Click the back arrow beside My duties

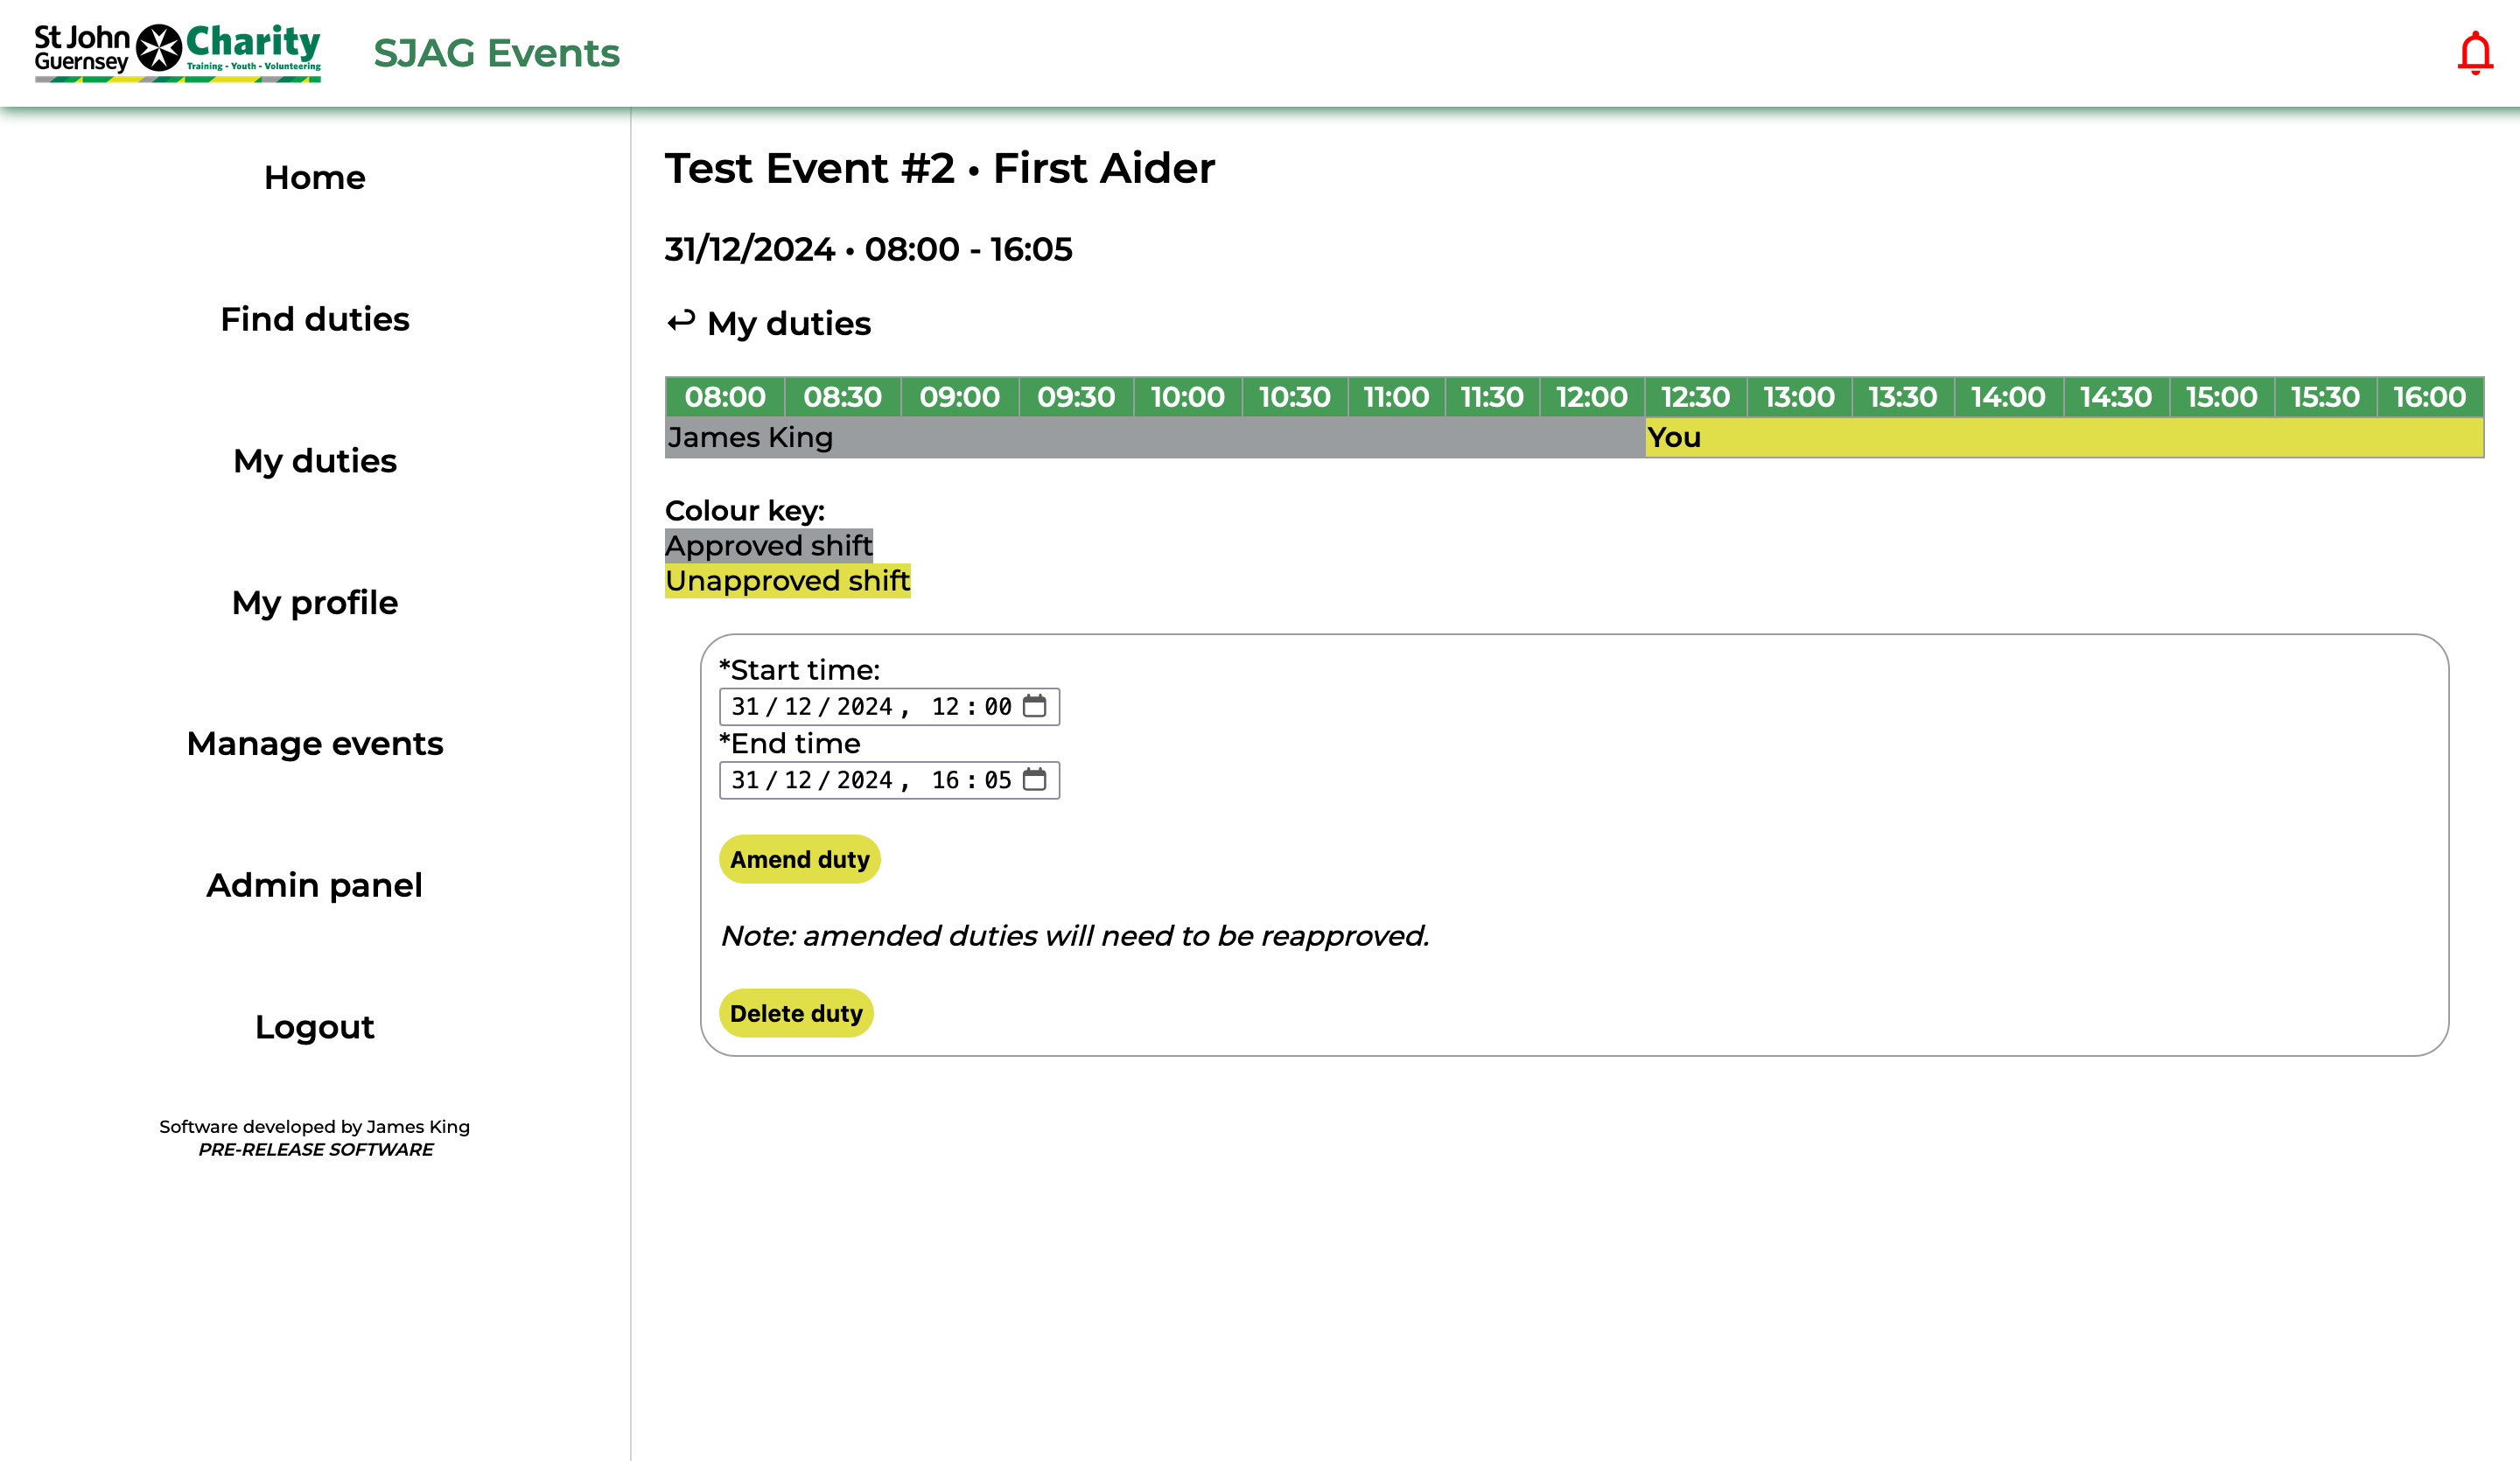click(681, 322)
